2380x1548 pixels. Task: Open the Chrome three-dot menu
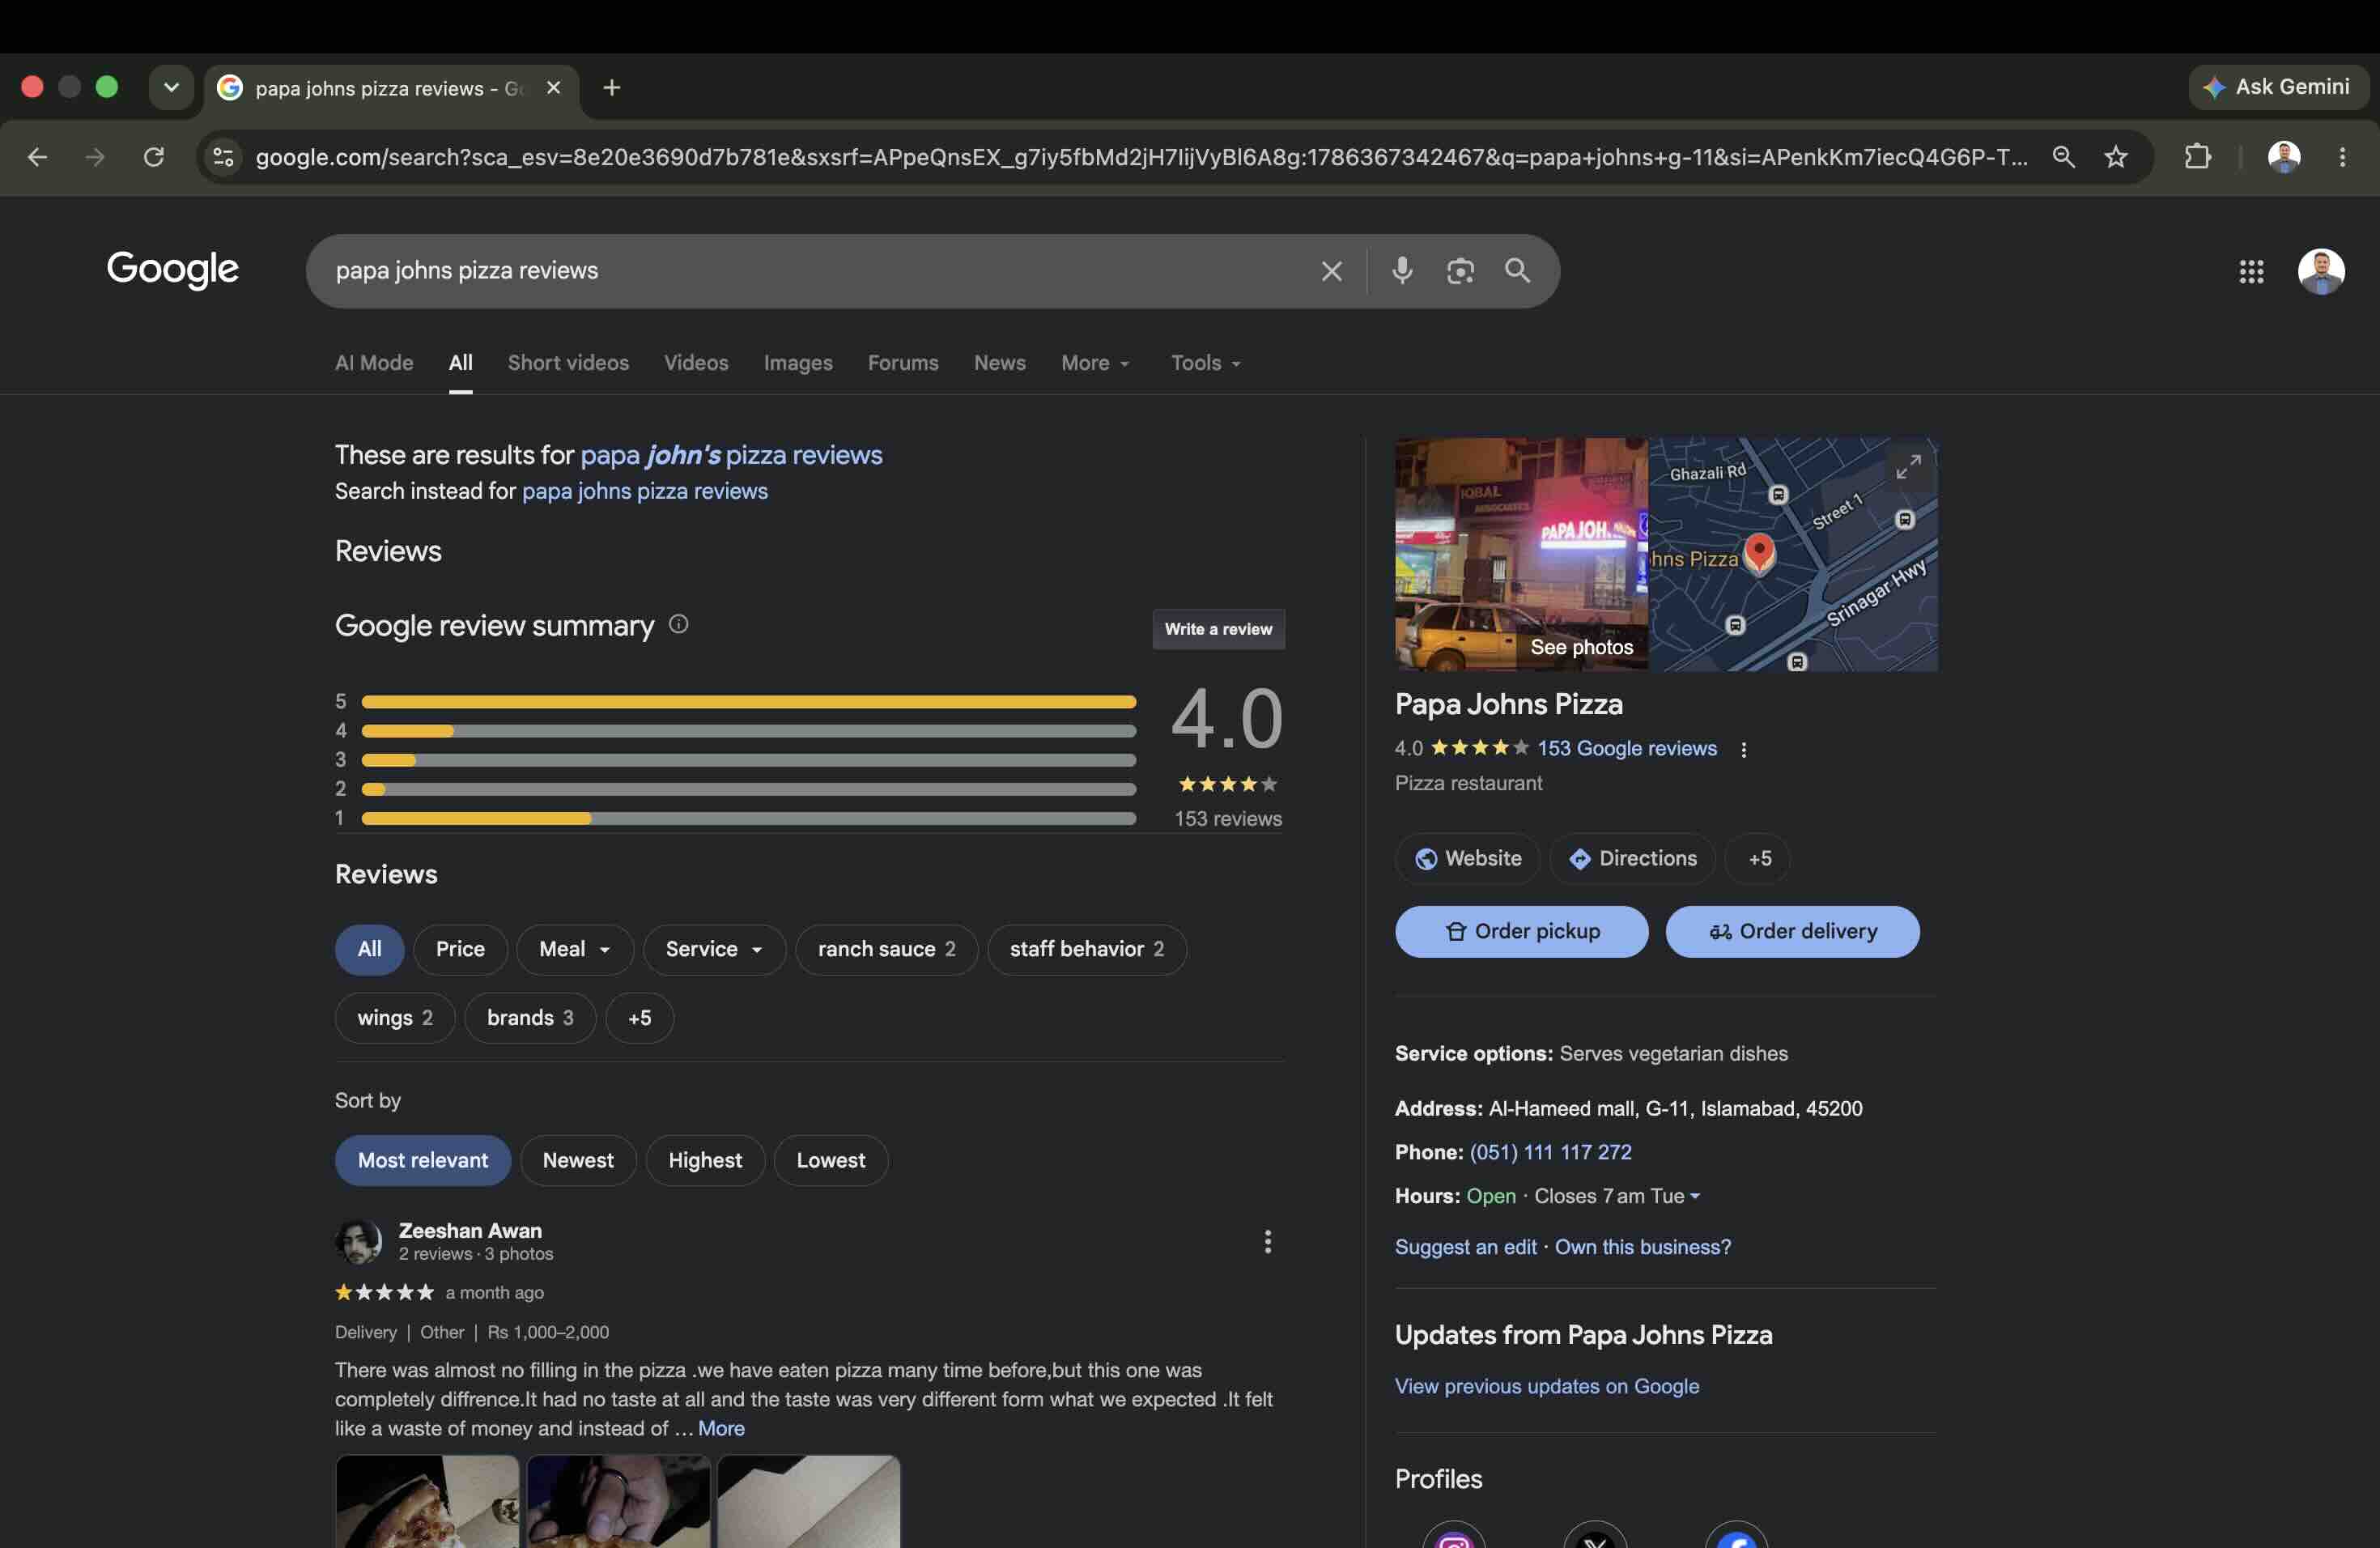pos(2342,157)
